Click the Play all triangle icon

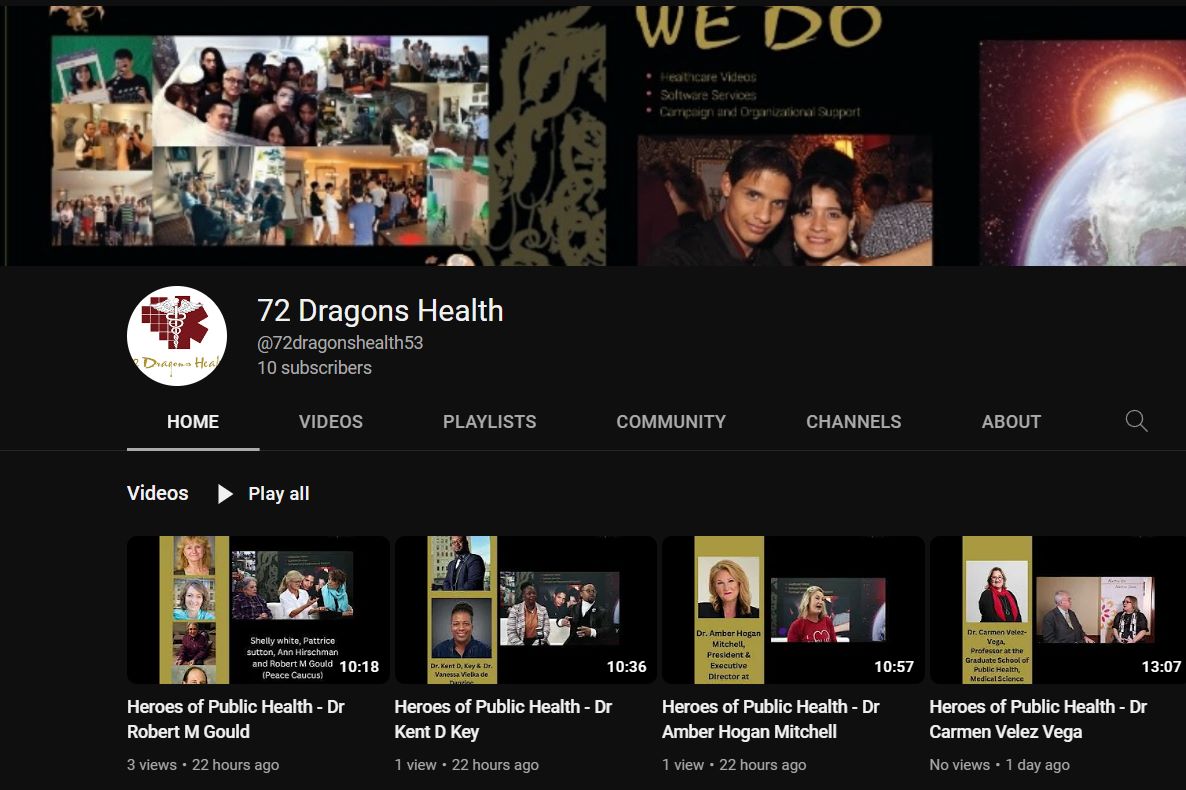point(225,494)
